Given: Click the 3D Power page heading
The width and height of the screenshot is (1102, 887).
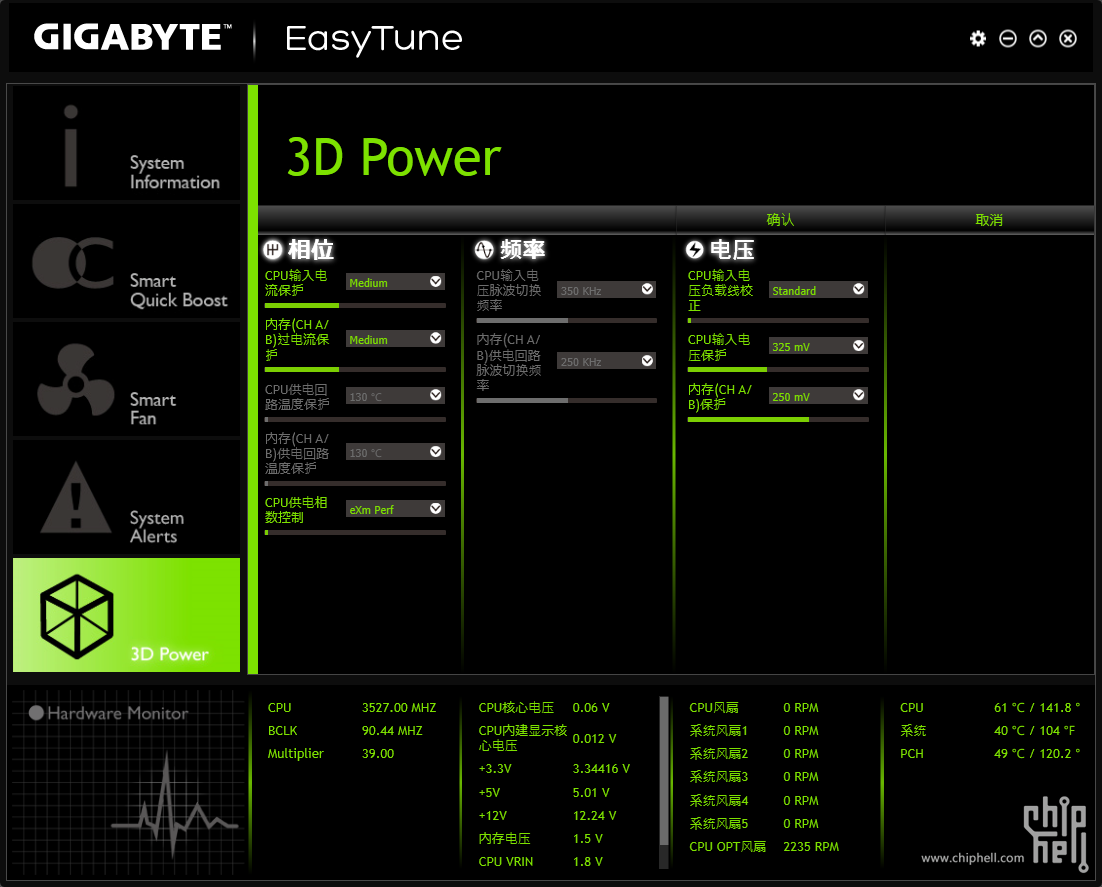Looking at the screenshot, I should tap(394, 157).
